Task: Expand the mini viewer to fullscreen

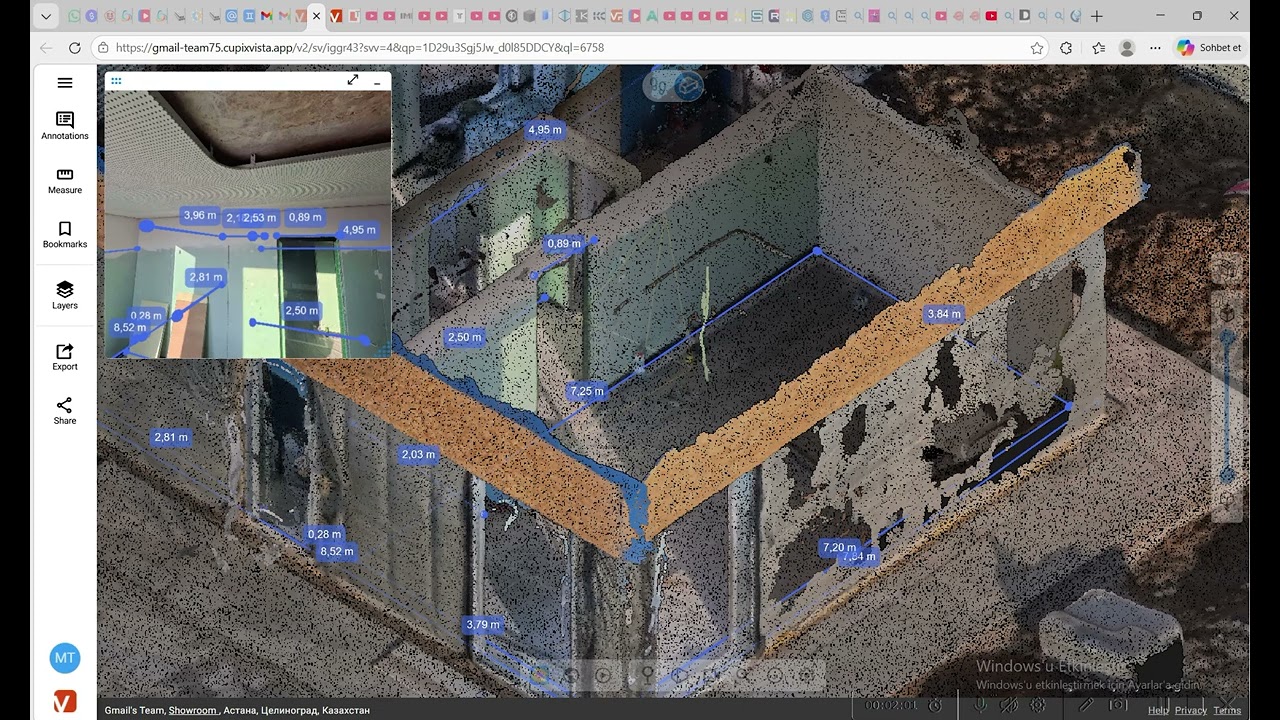Action: (353, 80)
